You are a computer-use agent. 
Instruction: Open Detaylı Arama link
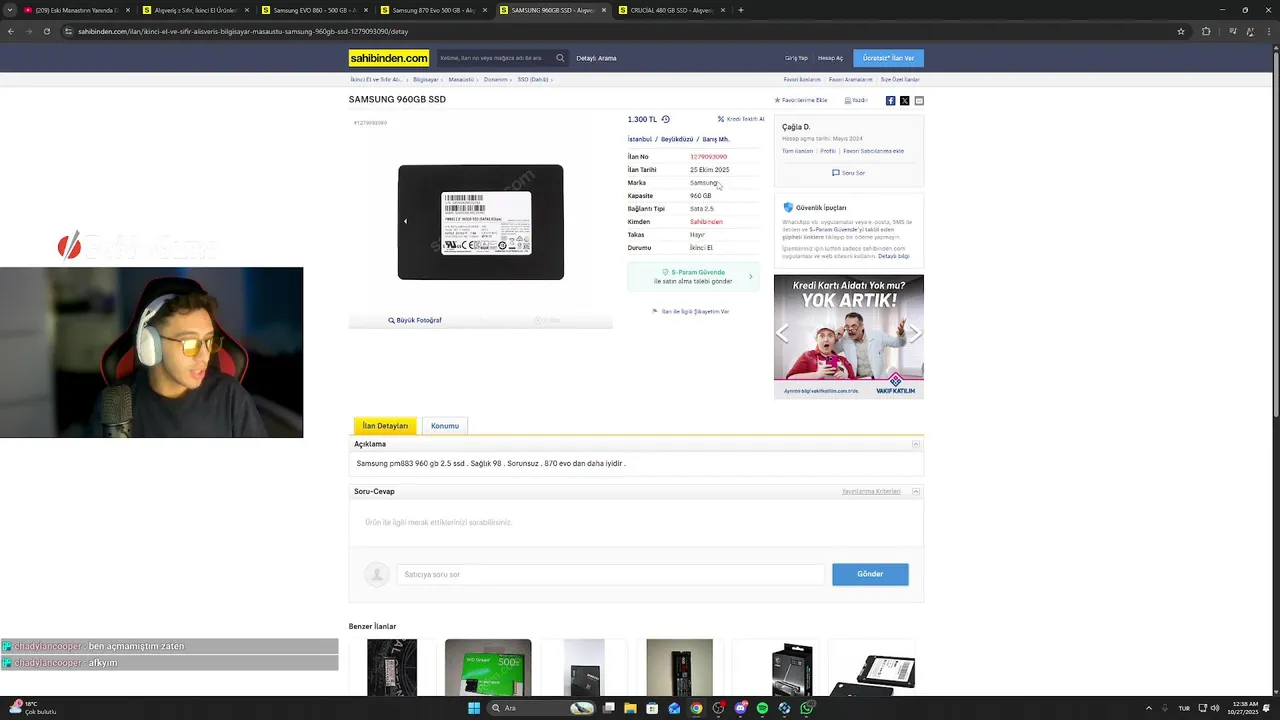point(596,58)
